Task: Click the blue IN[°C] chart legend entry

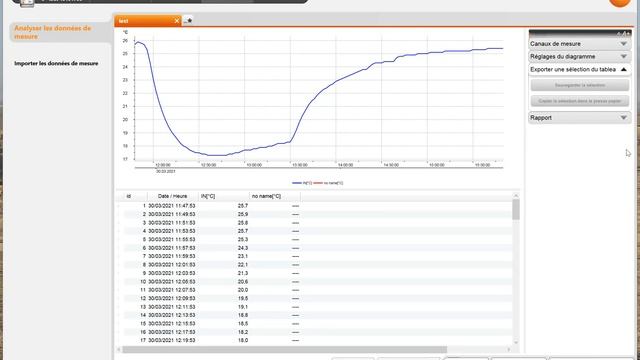Action: pos(302,183)
